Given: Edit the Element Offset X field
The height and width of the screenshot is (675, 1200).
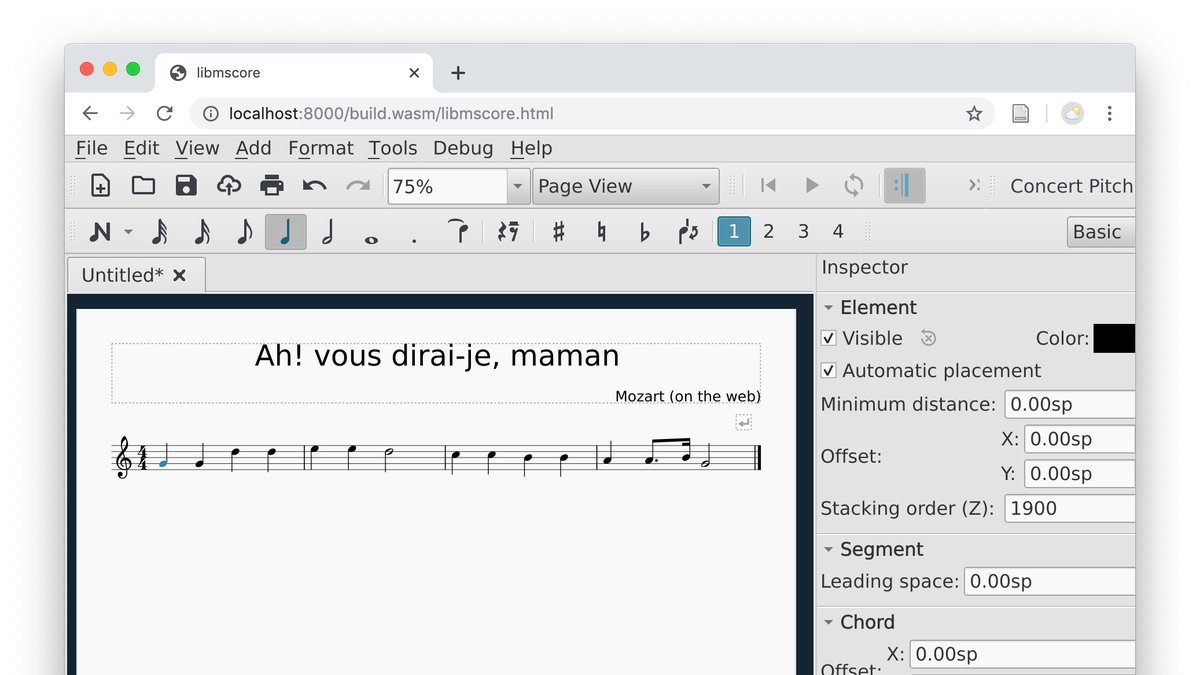Looking at the screenshot, I should click(x=1080, y=439).
